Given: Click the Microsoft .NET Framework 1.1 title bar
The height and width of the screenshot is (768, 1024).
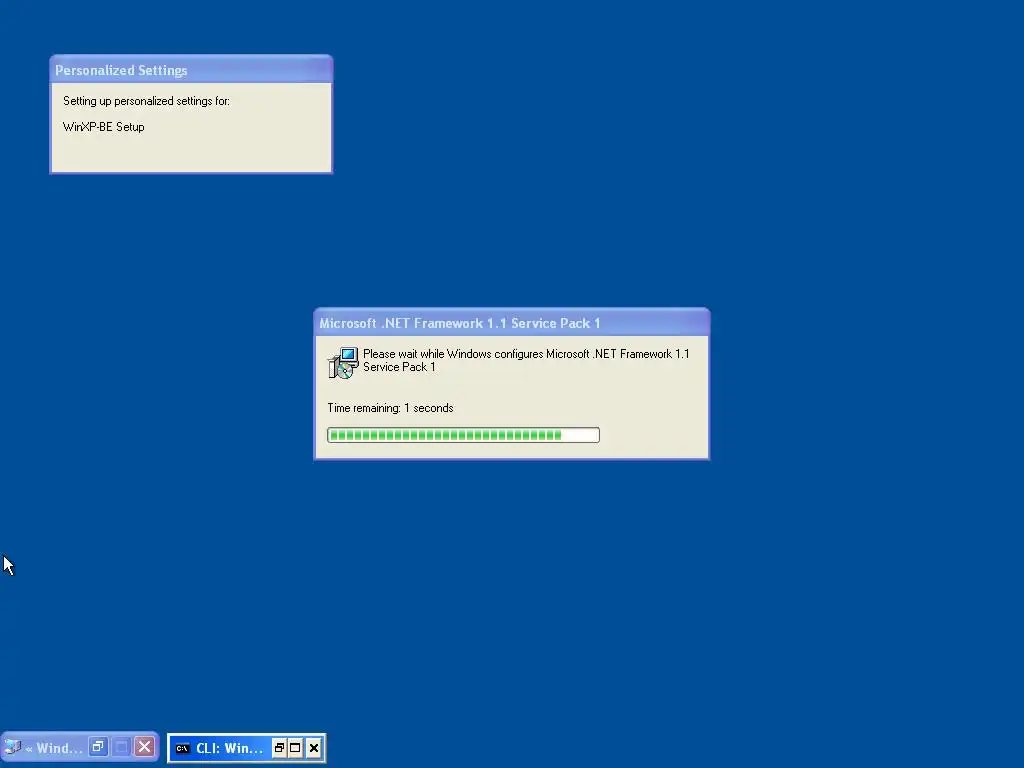Looking at the screenshot, I should click(511, 323).
